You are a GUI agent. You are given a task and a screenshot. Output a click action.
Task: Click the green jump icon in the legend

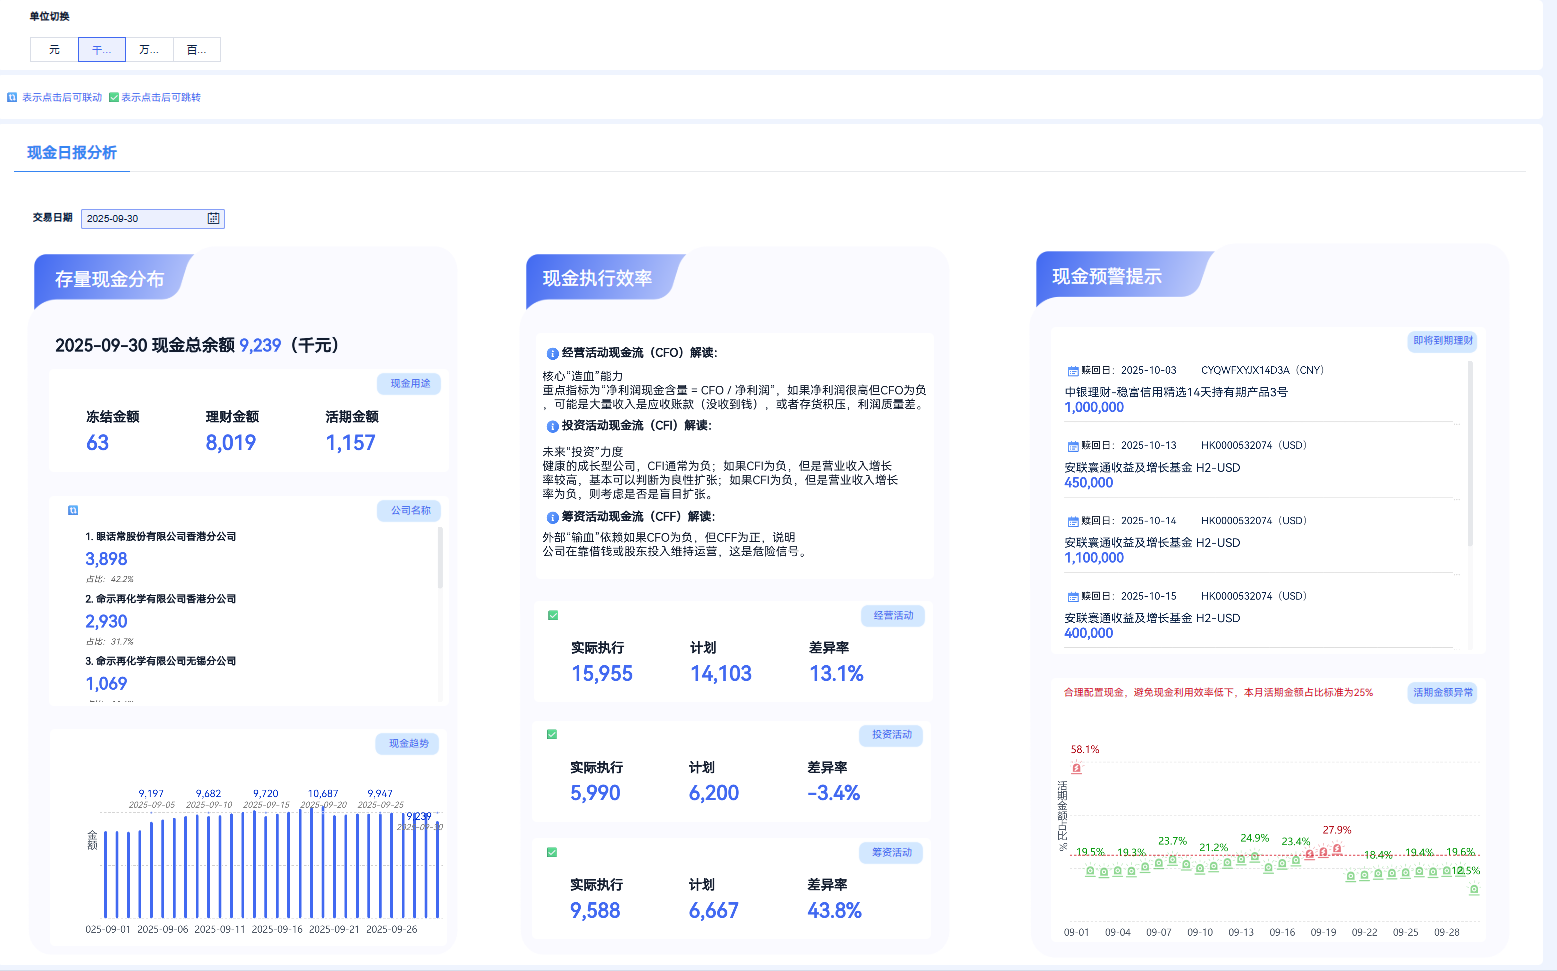(x=114, y=97)
